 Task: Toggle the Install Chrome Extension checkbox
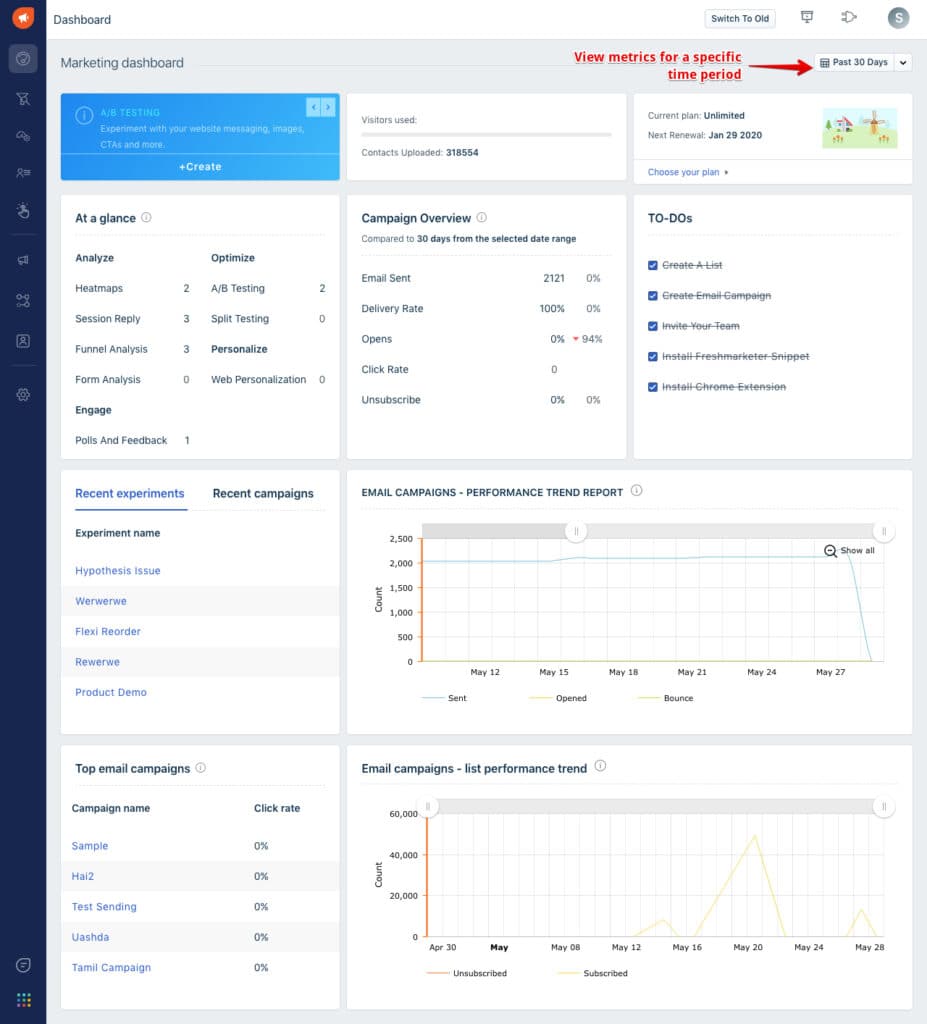pyautogui.click(x=653, y=386)
